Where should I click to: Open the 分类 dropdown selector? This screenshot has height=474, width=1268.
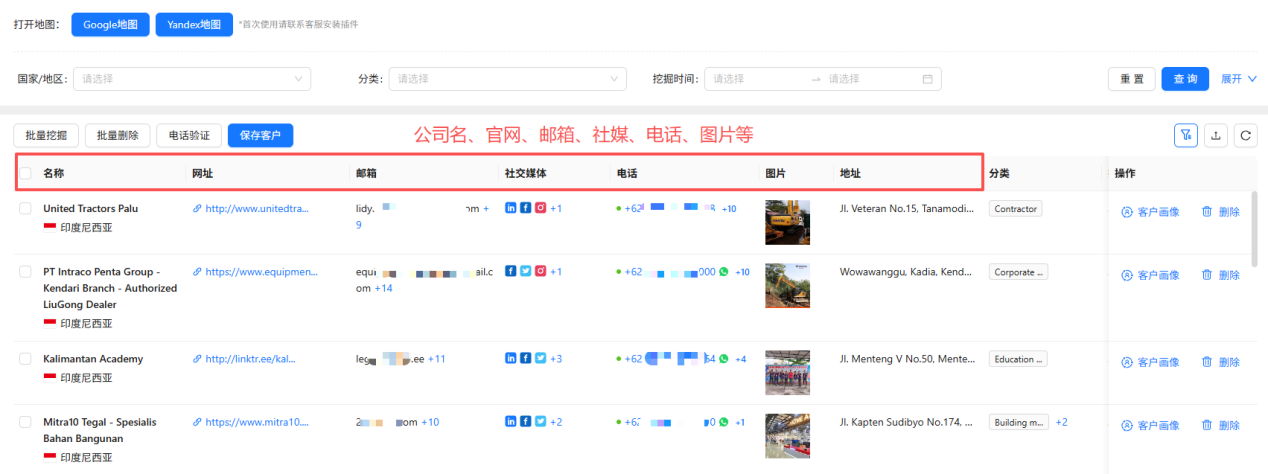tap(507, 79)
